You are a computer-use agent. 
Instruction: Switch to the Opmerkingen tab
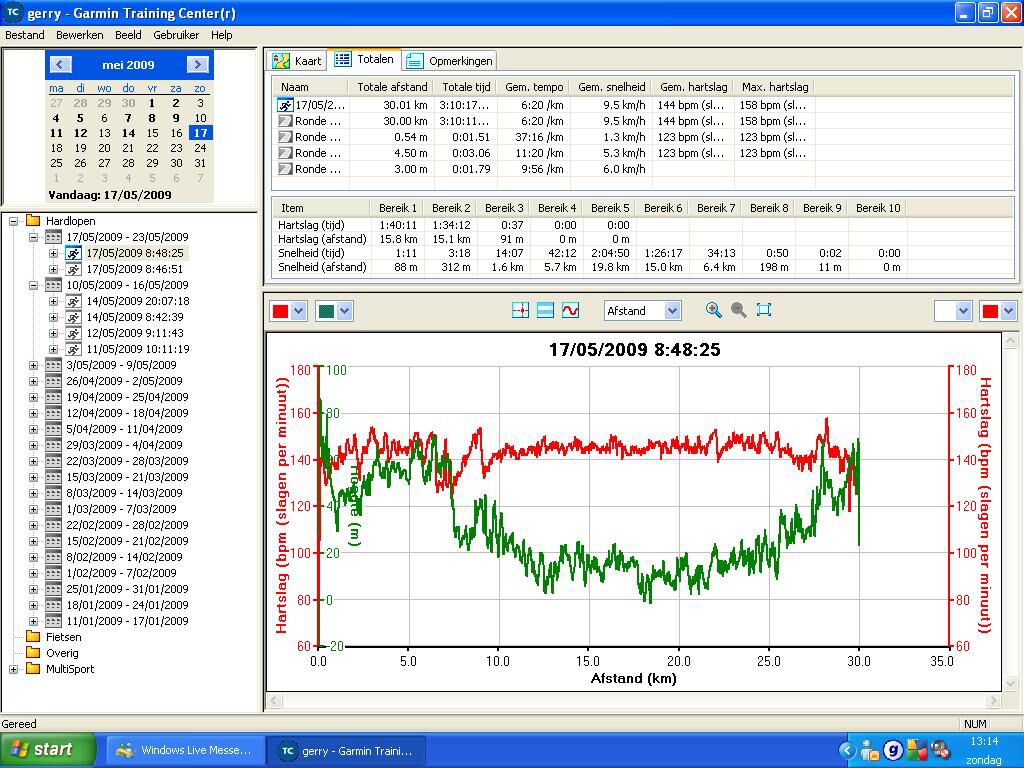click(x=449, y=61)
